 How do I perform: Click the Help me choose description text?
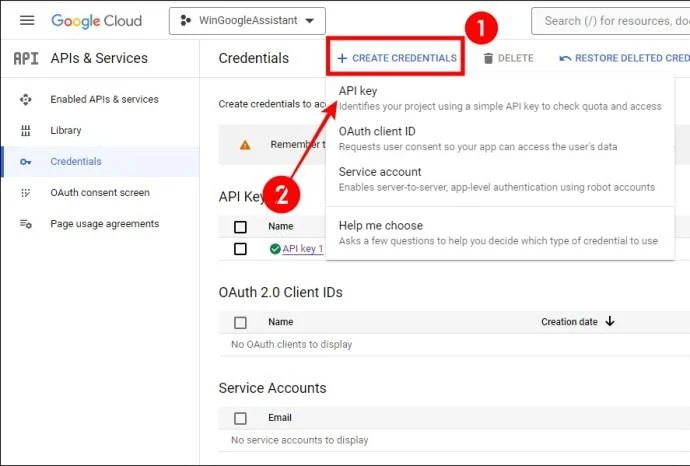coord(498,241)
